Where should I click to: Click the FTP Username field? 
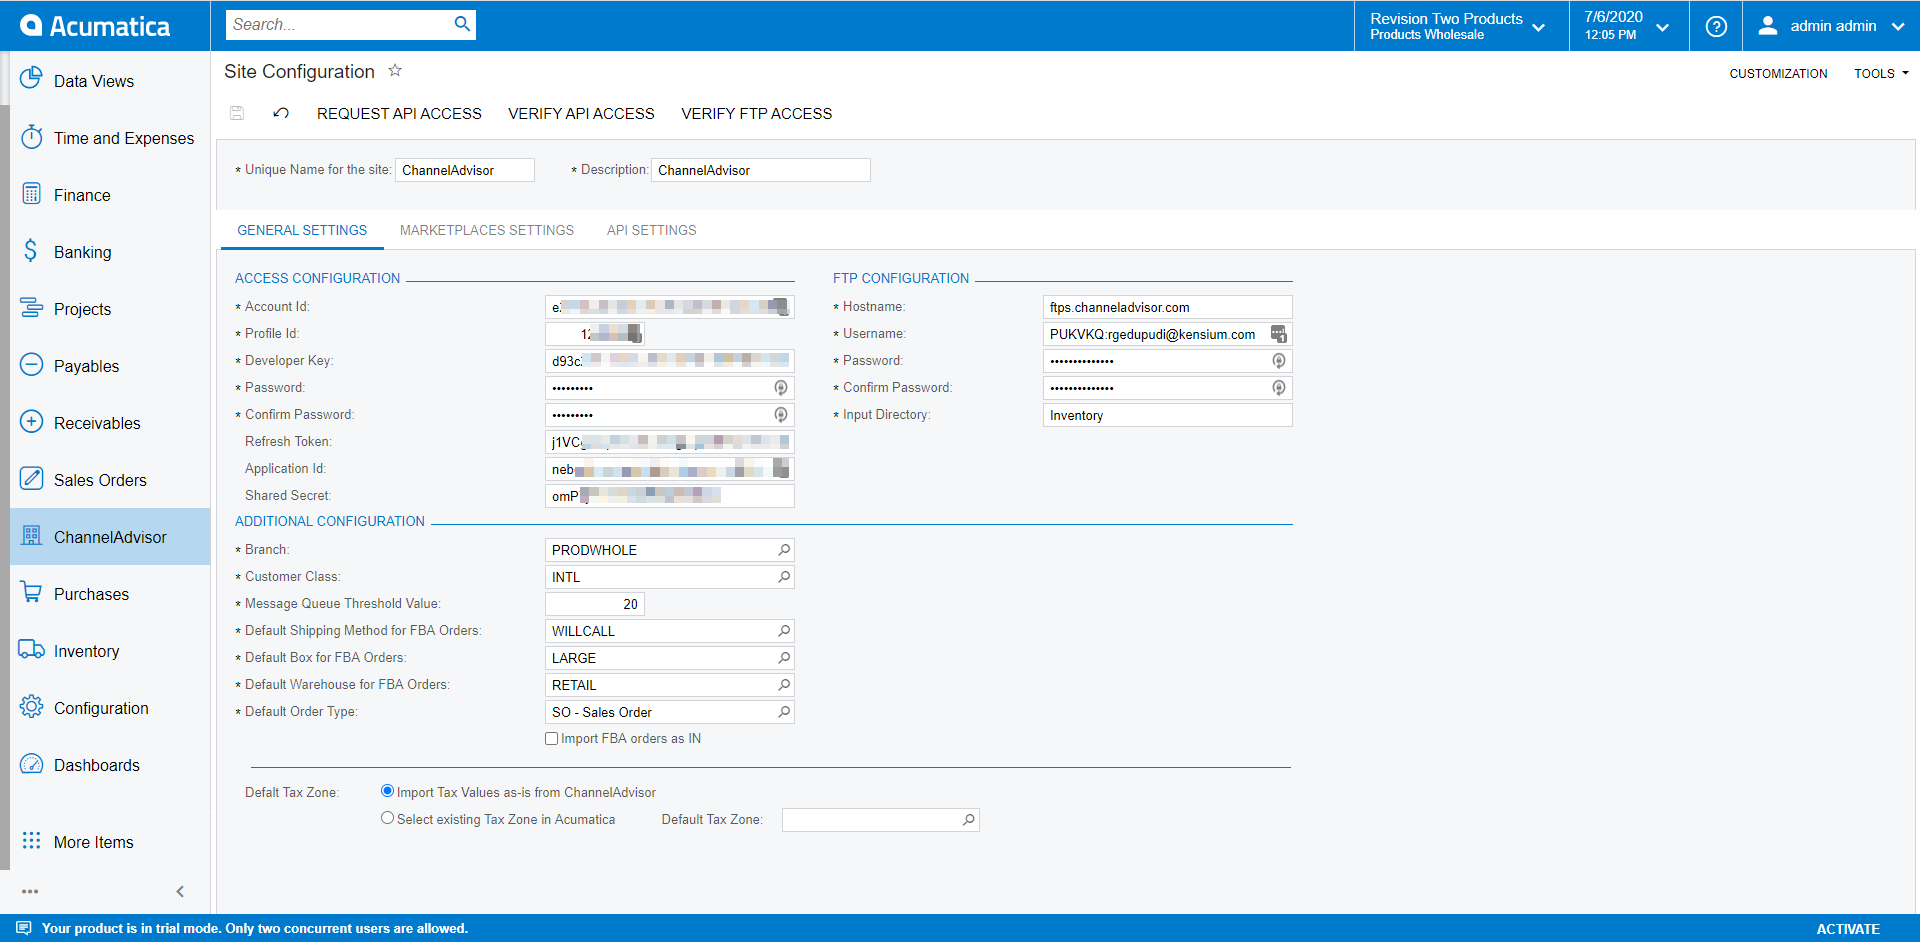(x=1168, y=334)
